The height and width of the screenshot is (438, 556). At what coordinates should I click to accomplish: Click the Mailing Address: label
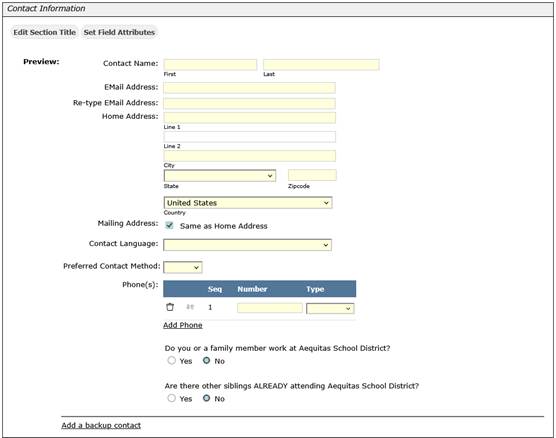click(x=128, y=223)
